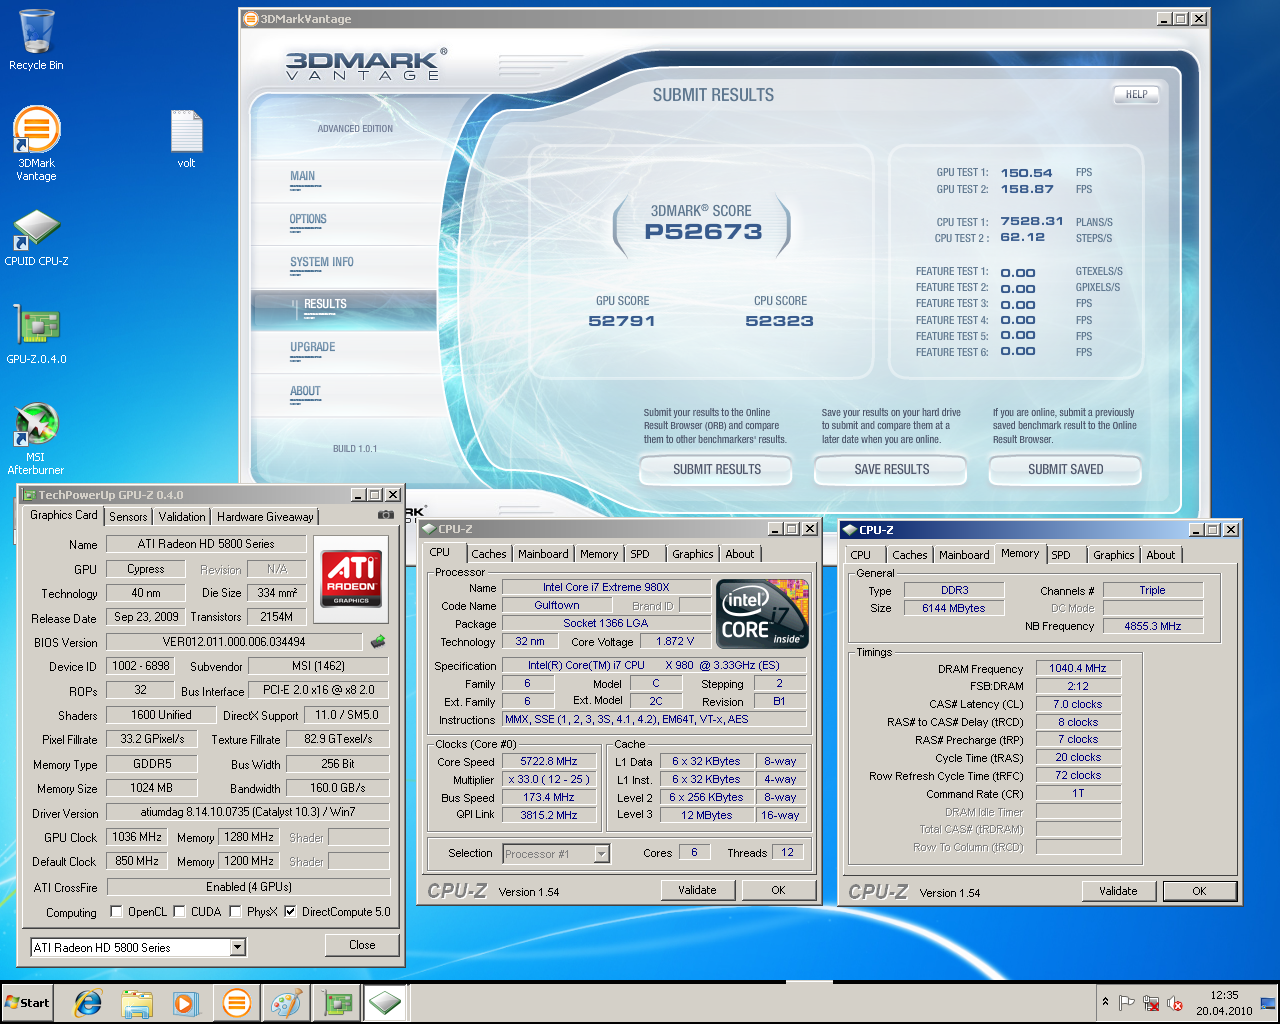
Task: Click the muted volume tray icon
Action: (1175, 1003)
